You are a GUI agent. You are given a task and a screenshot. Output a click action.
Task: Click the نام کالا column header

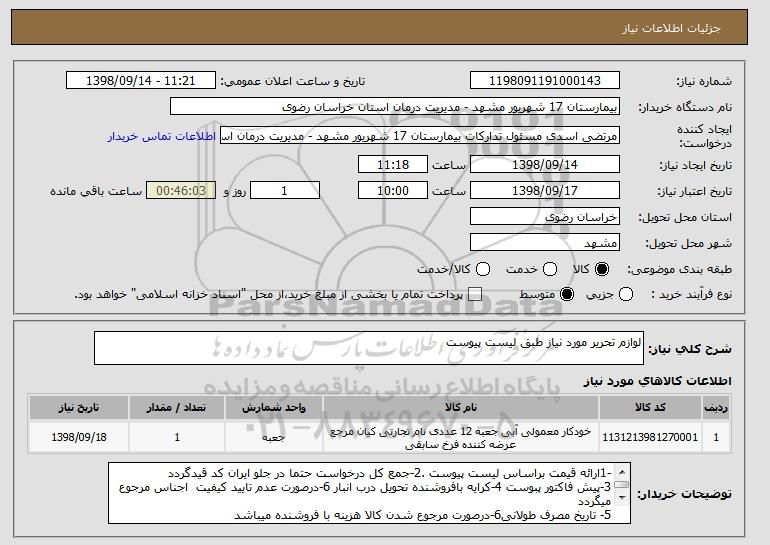pos(461,408)
